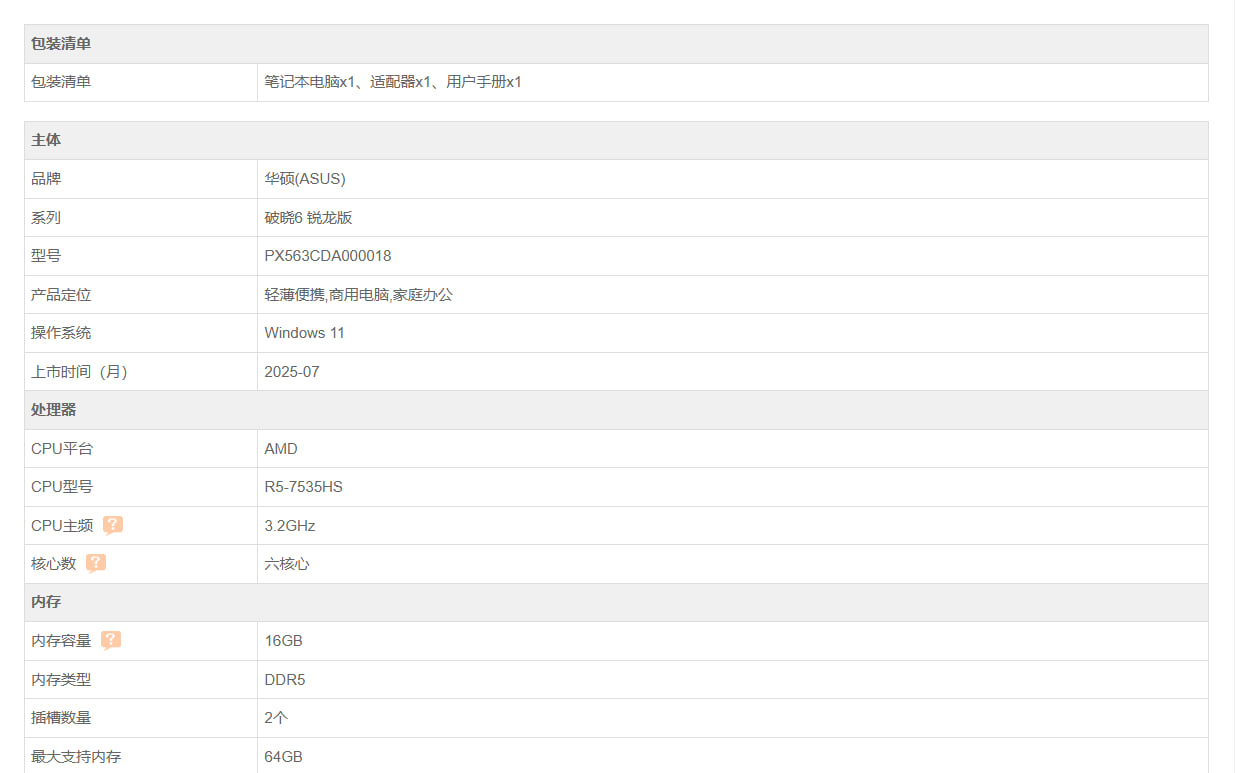
Task: Click the brand value 华硕(ASUS)
Action: [x=305, y=179]
